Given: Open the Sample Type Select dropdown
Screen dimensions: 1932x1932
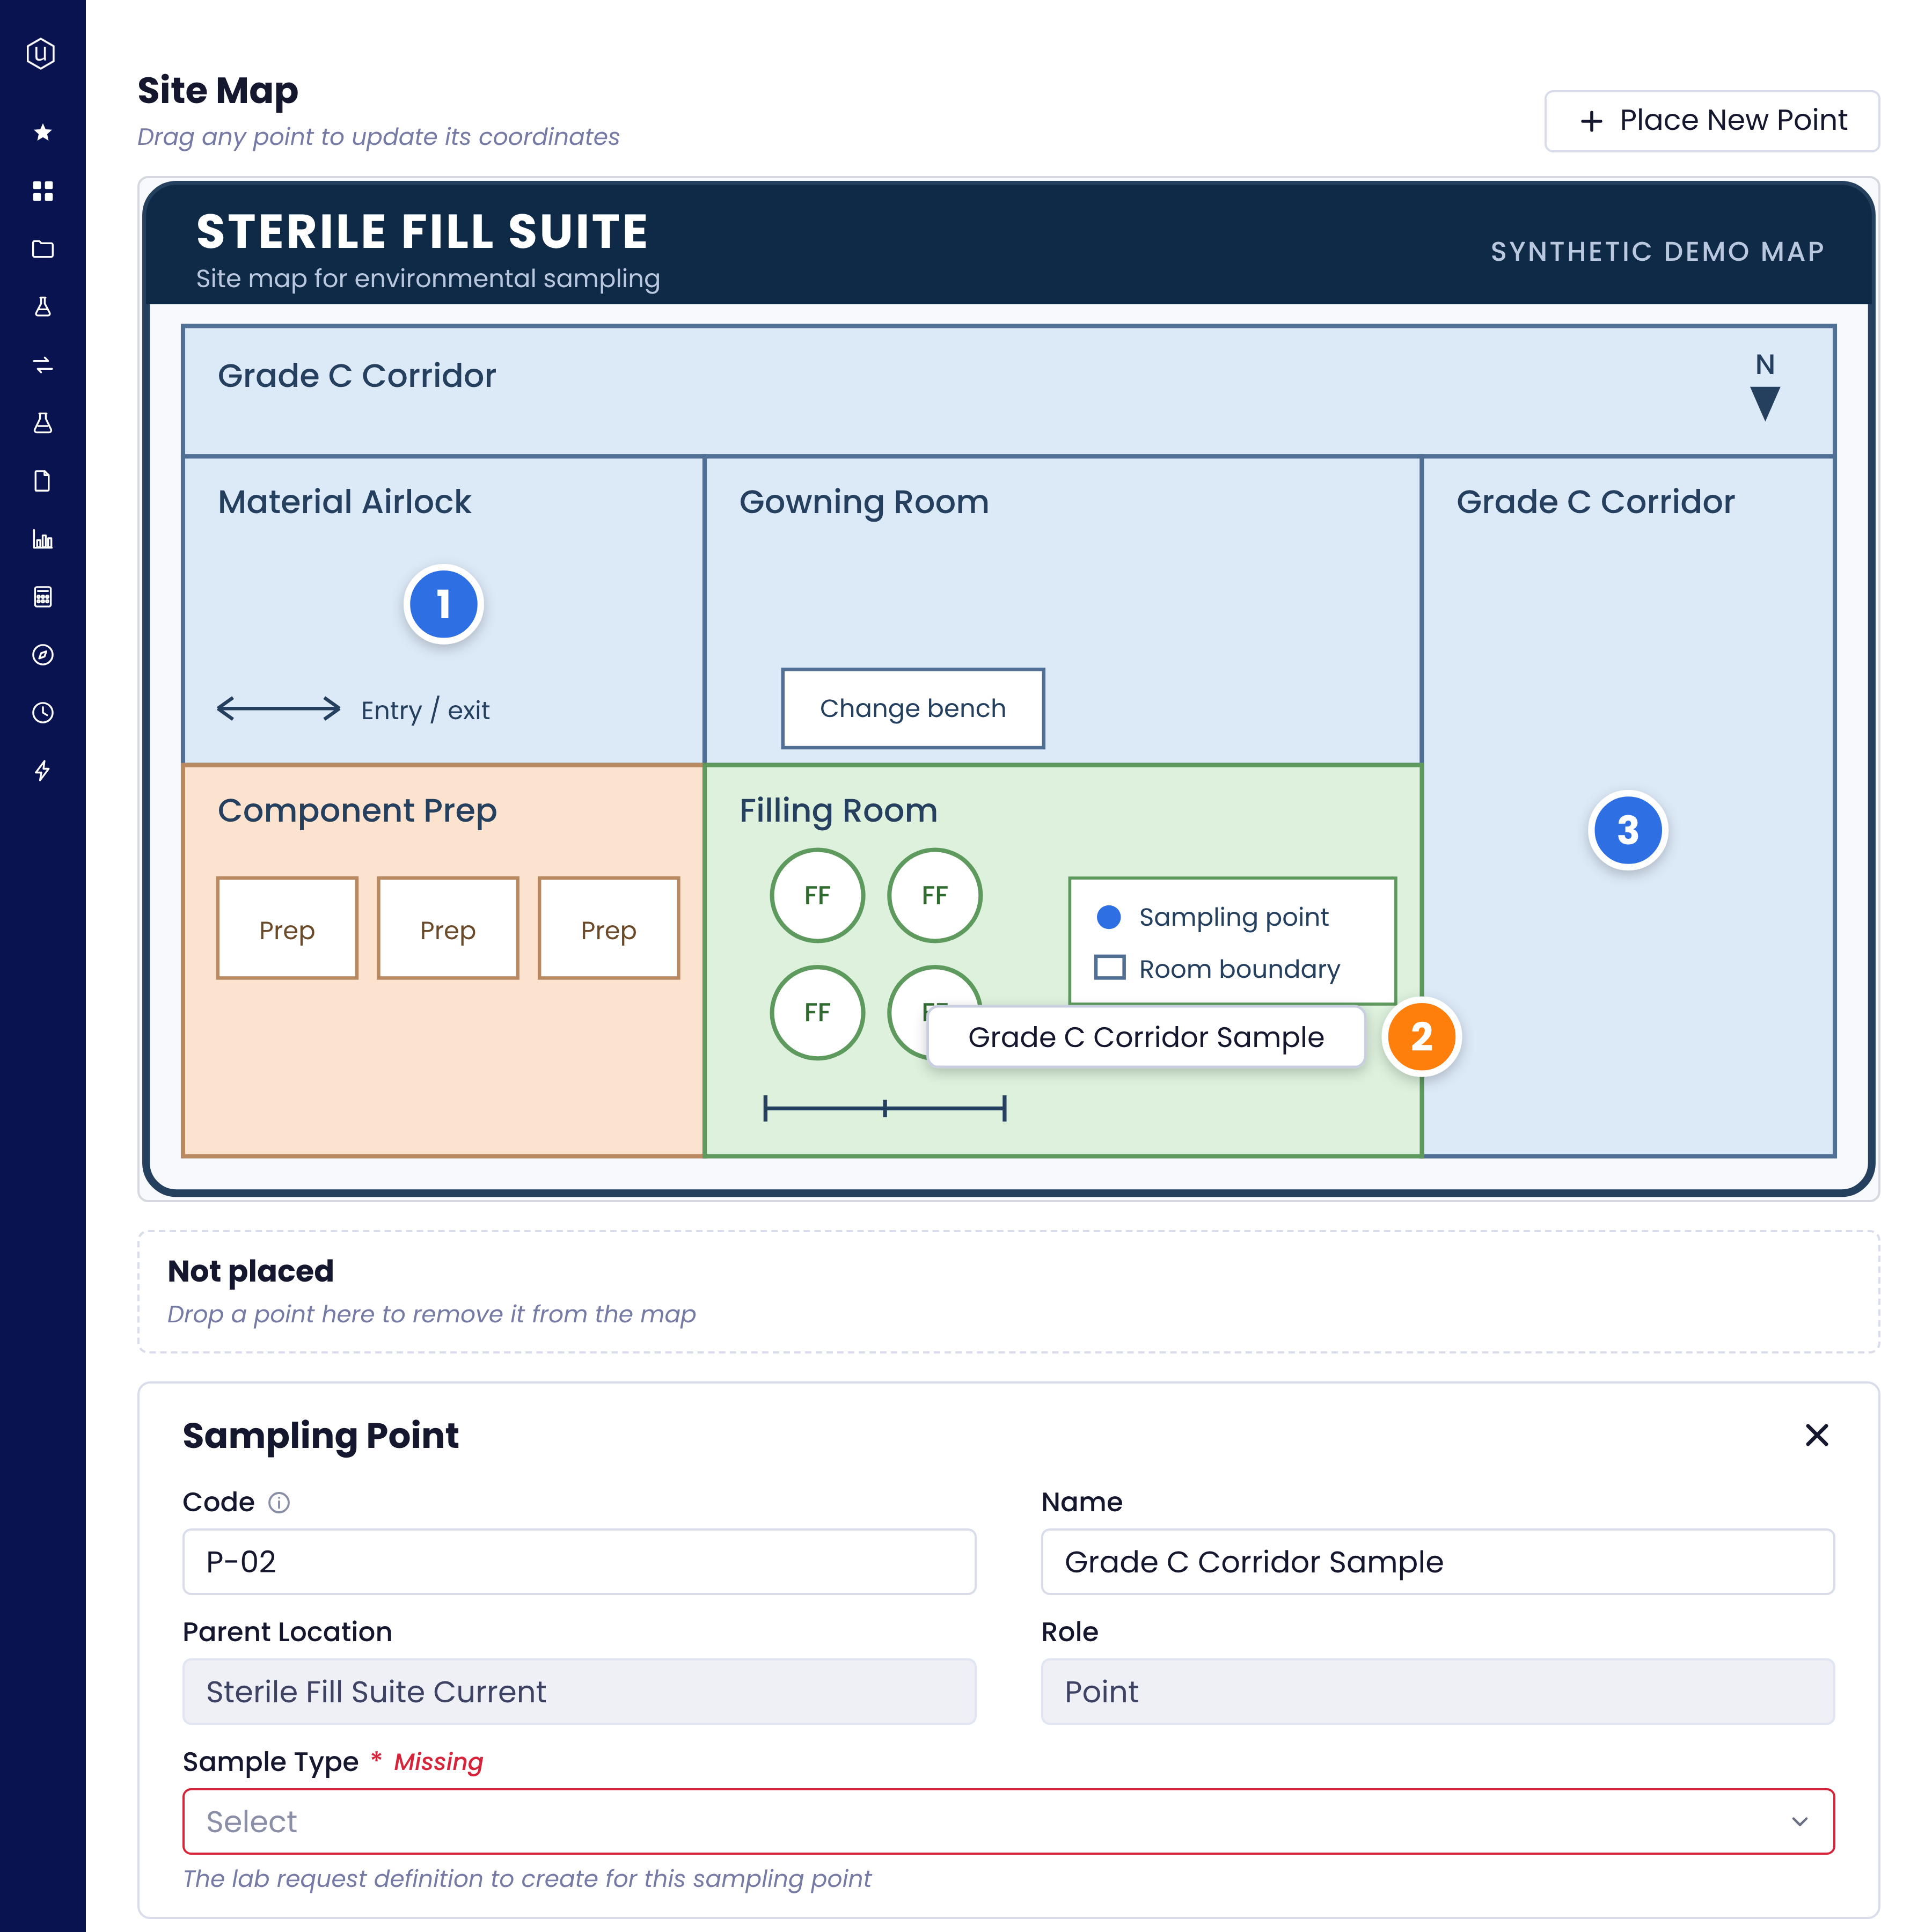Looking at the screenshot, I should [1008, 1821].
